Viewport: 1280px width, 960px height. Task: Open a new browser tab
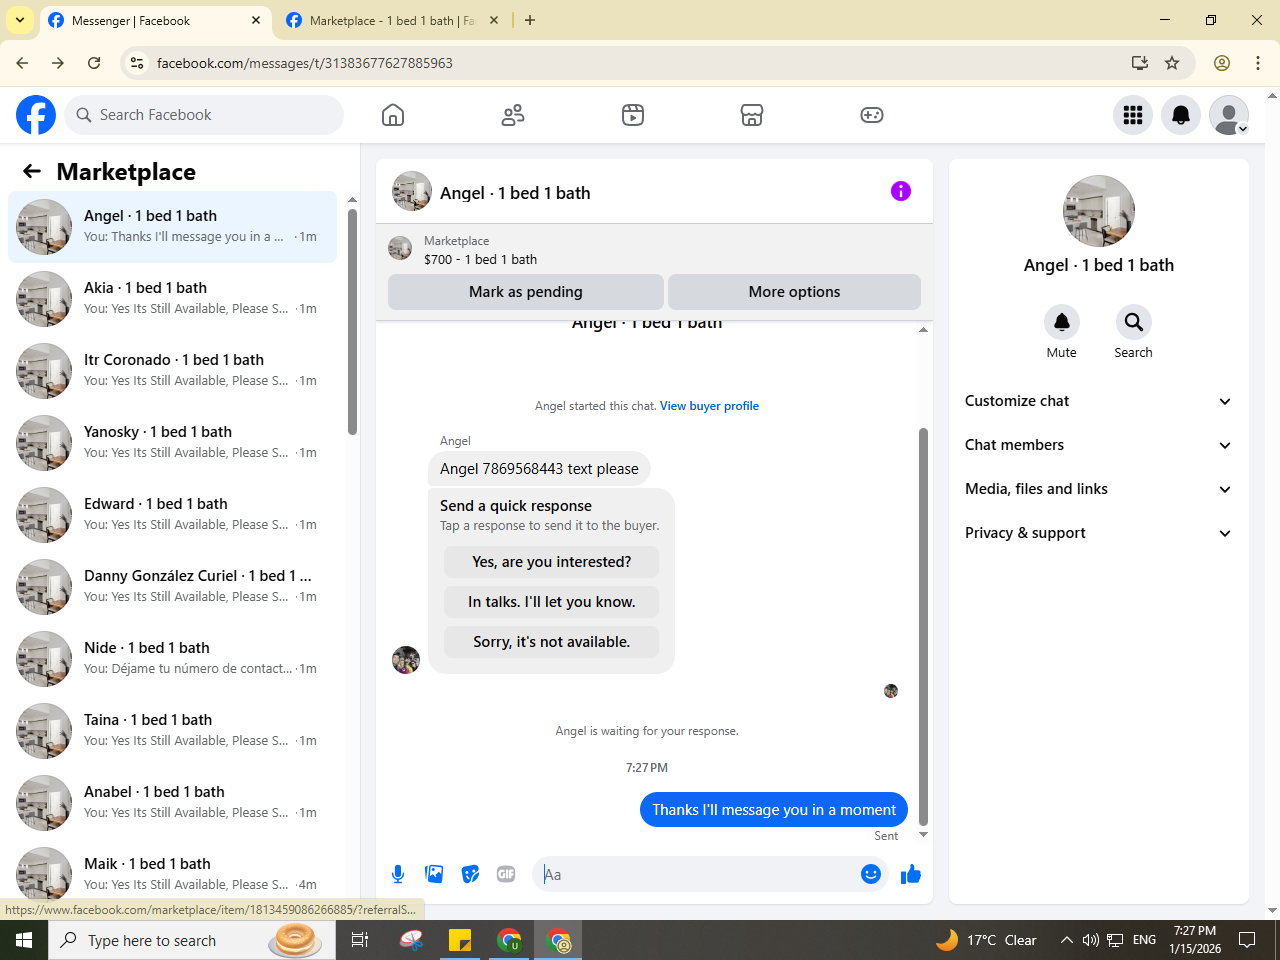point(530,20)
